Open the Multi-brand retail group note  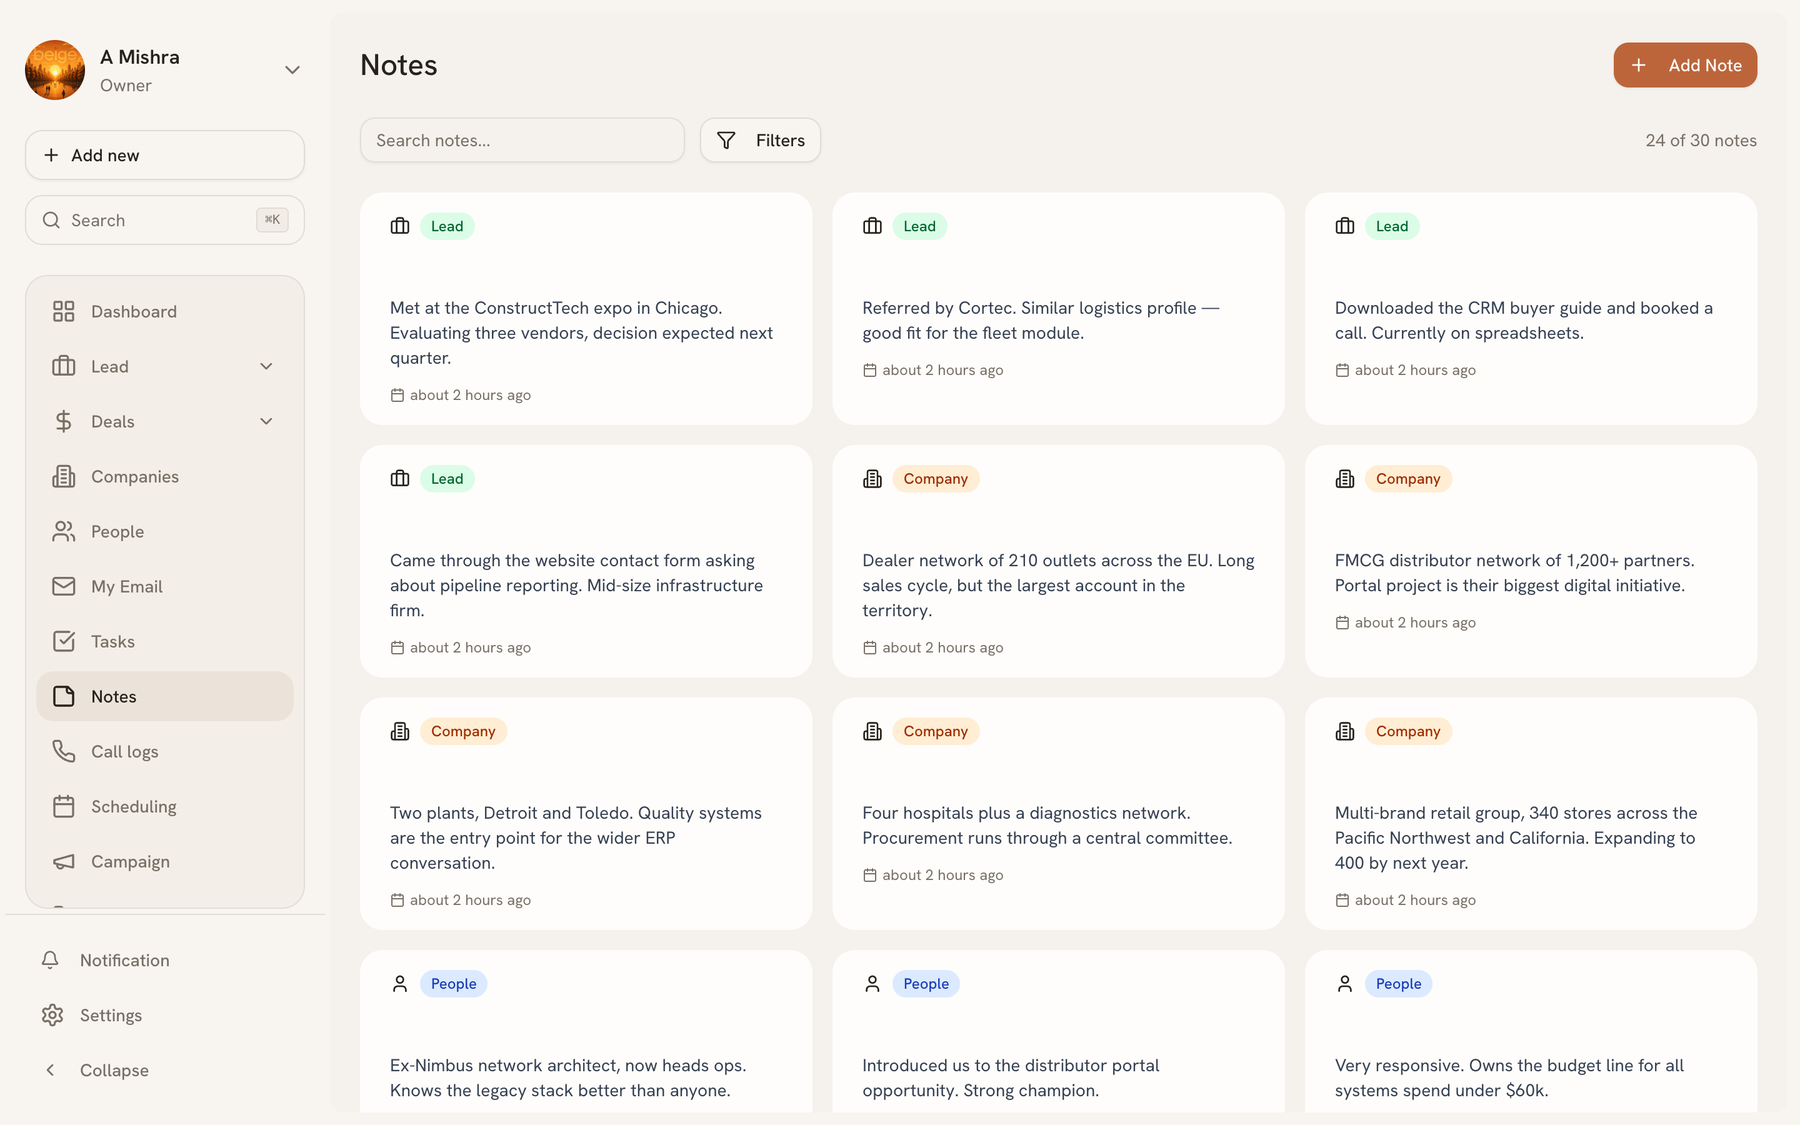1531,814
